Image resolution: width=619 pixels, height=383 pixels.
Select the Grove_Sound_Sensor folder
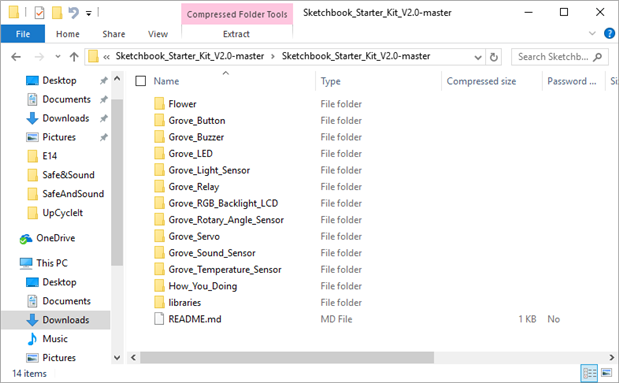click(205, 253)
